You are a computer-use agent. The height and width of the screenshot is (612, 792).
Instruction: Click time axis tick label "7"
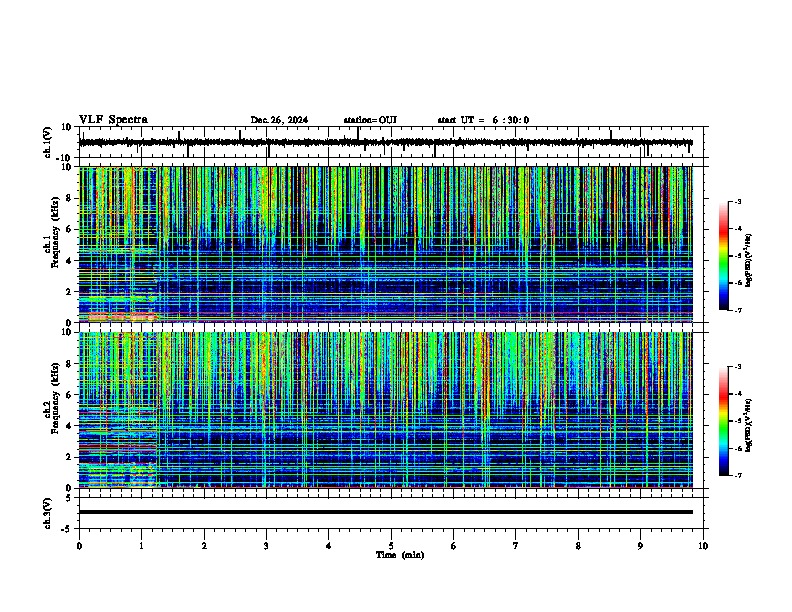pos(516,546)
